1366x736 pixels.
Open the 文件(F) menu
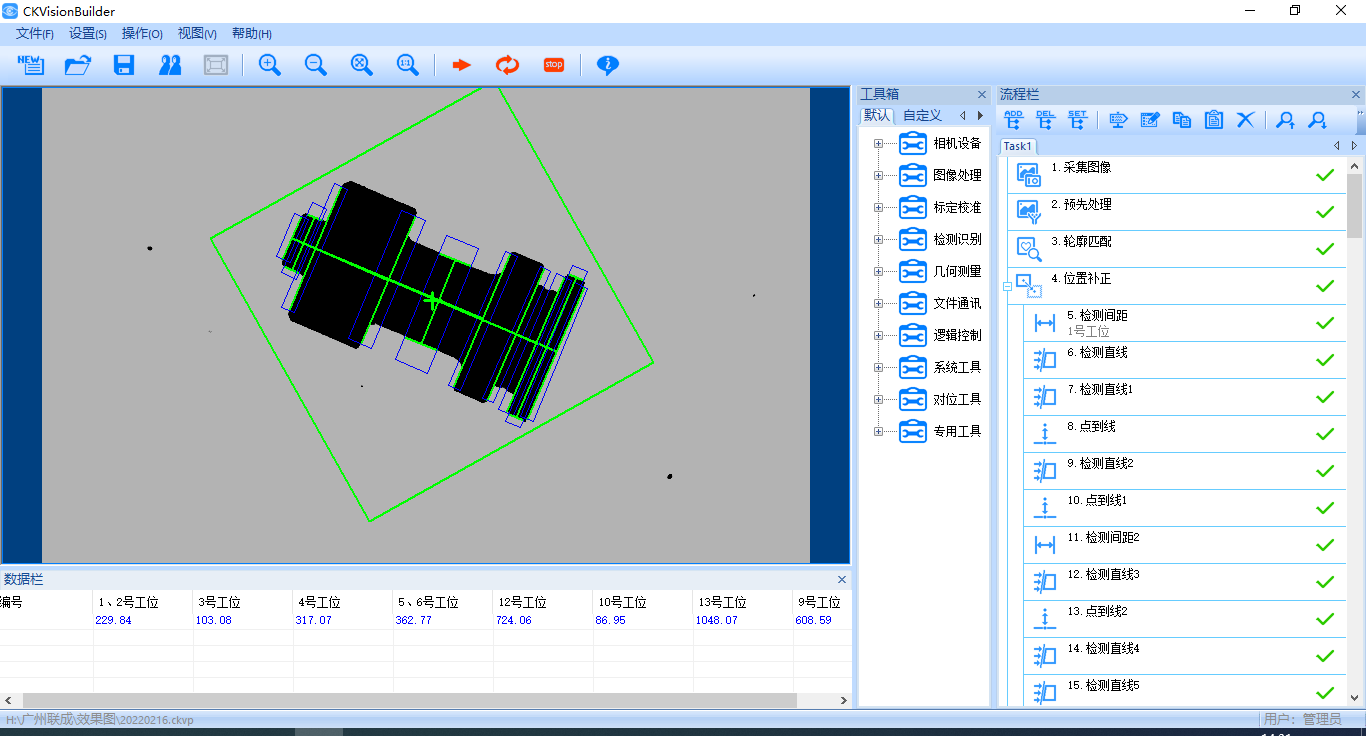point(35,34)
